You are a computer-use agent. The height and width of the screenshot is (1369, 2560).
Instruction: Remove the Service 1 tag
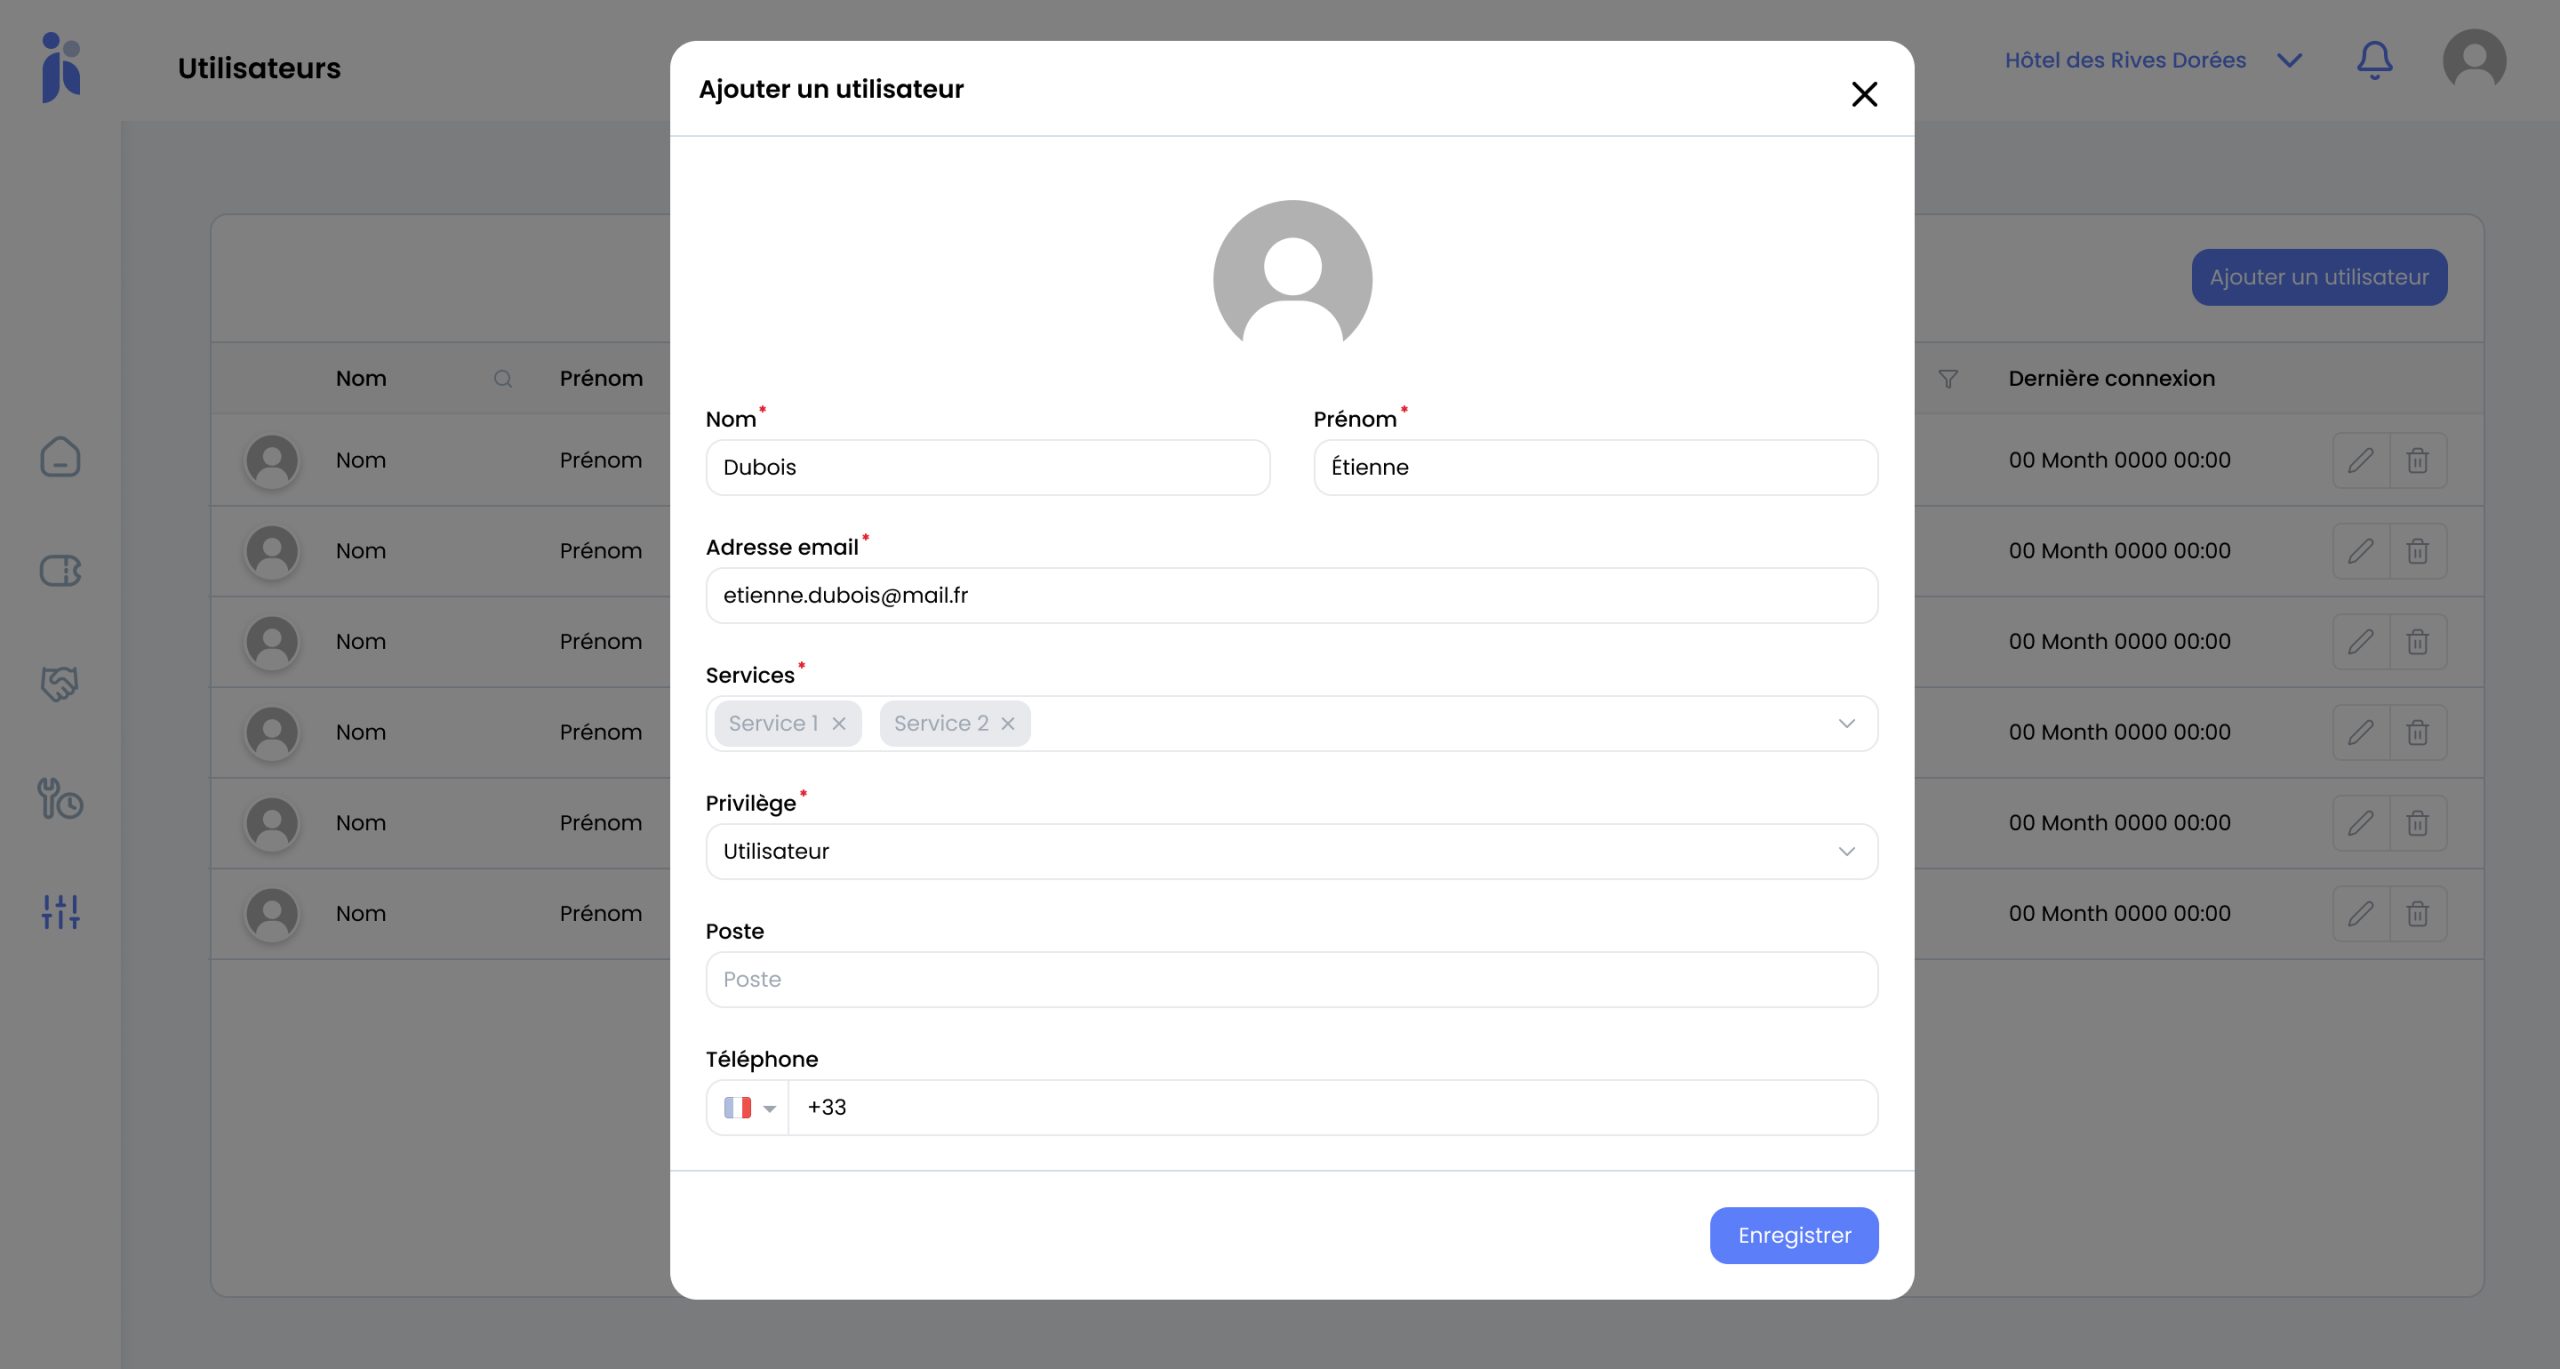click(839, 724)
